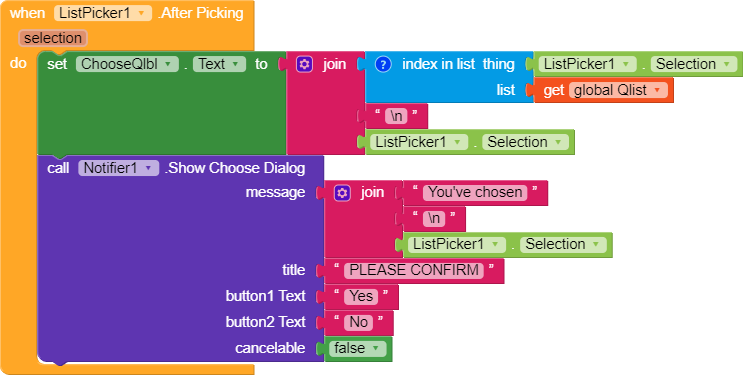Open Notifier1 component dropdown
743x375 pixels.
click(x=118, y=168)
